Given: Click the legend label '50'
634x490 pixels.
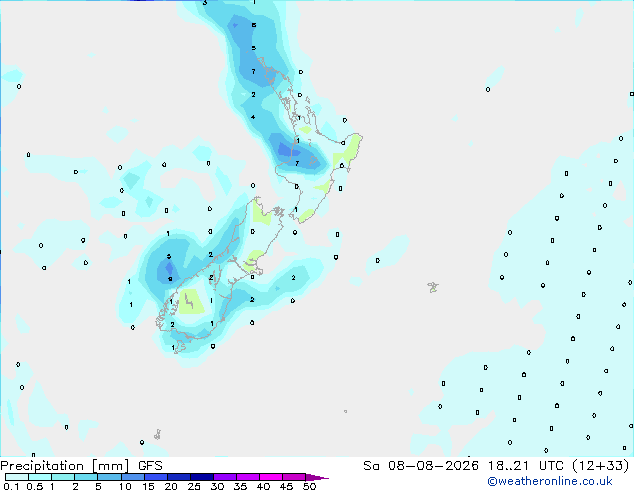Looking at the screenshot, I should (309, 486).
